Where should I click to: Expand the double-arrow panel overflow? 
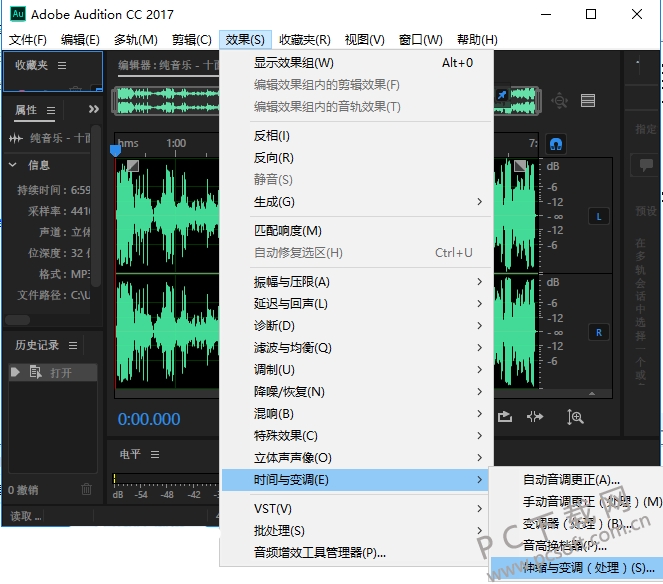[x=93, y=110]
